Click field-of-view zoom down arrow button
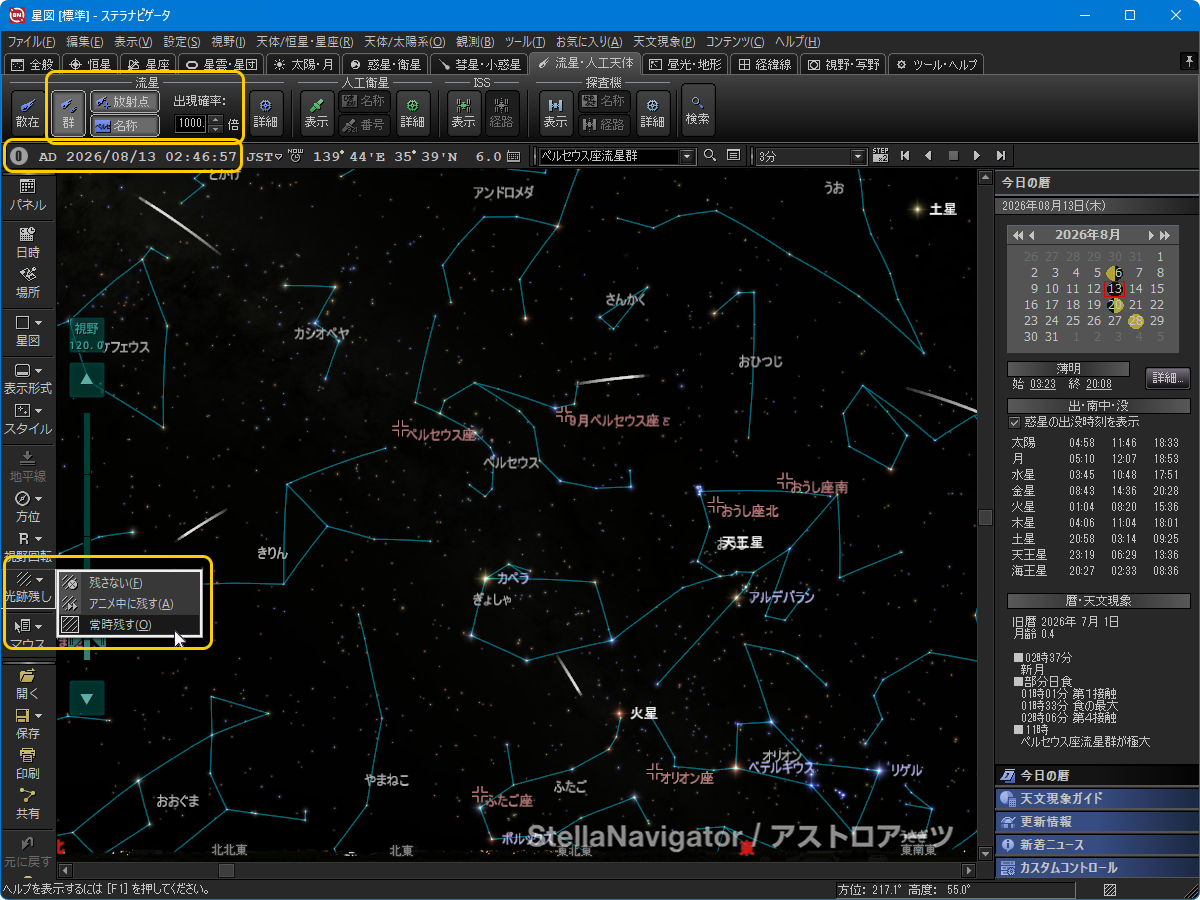The image size is (1200, 900). (x=87, y=698)
